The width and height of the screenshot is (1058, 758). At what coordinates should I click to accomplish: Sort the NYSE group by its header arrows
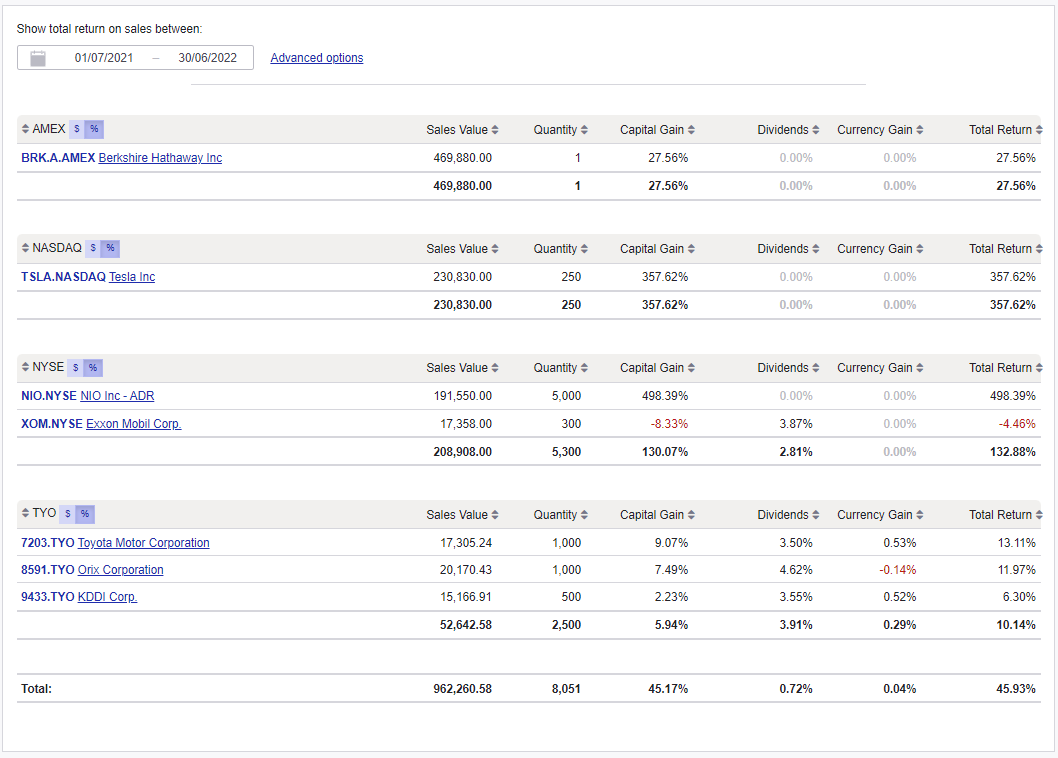[25, 367]
